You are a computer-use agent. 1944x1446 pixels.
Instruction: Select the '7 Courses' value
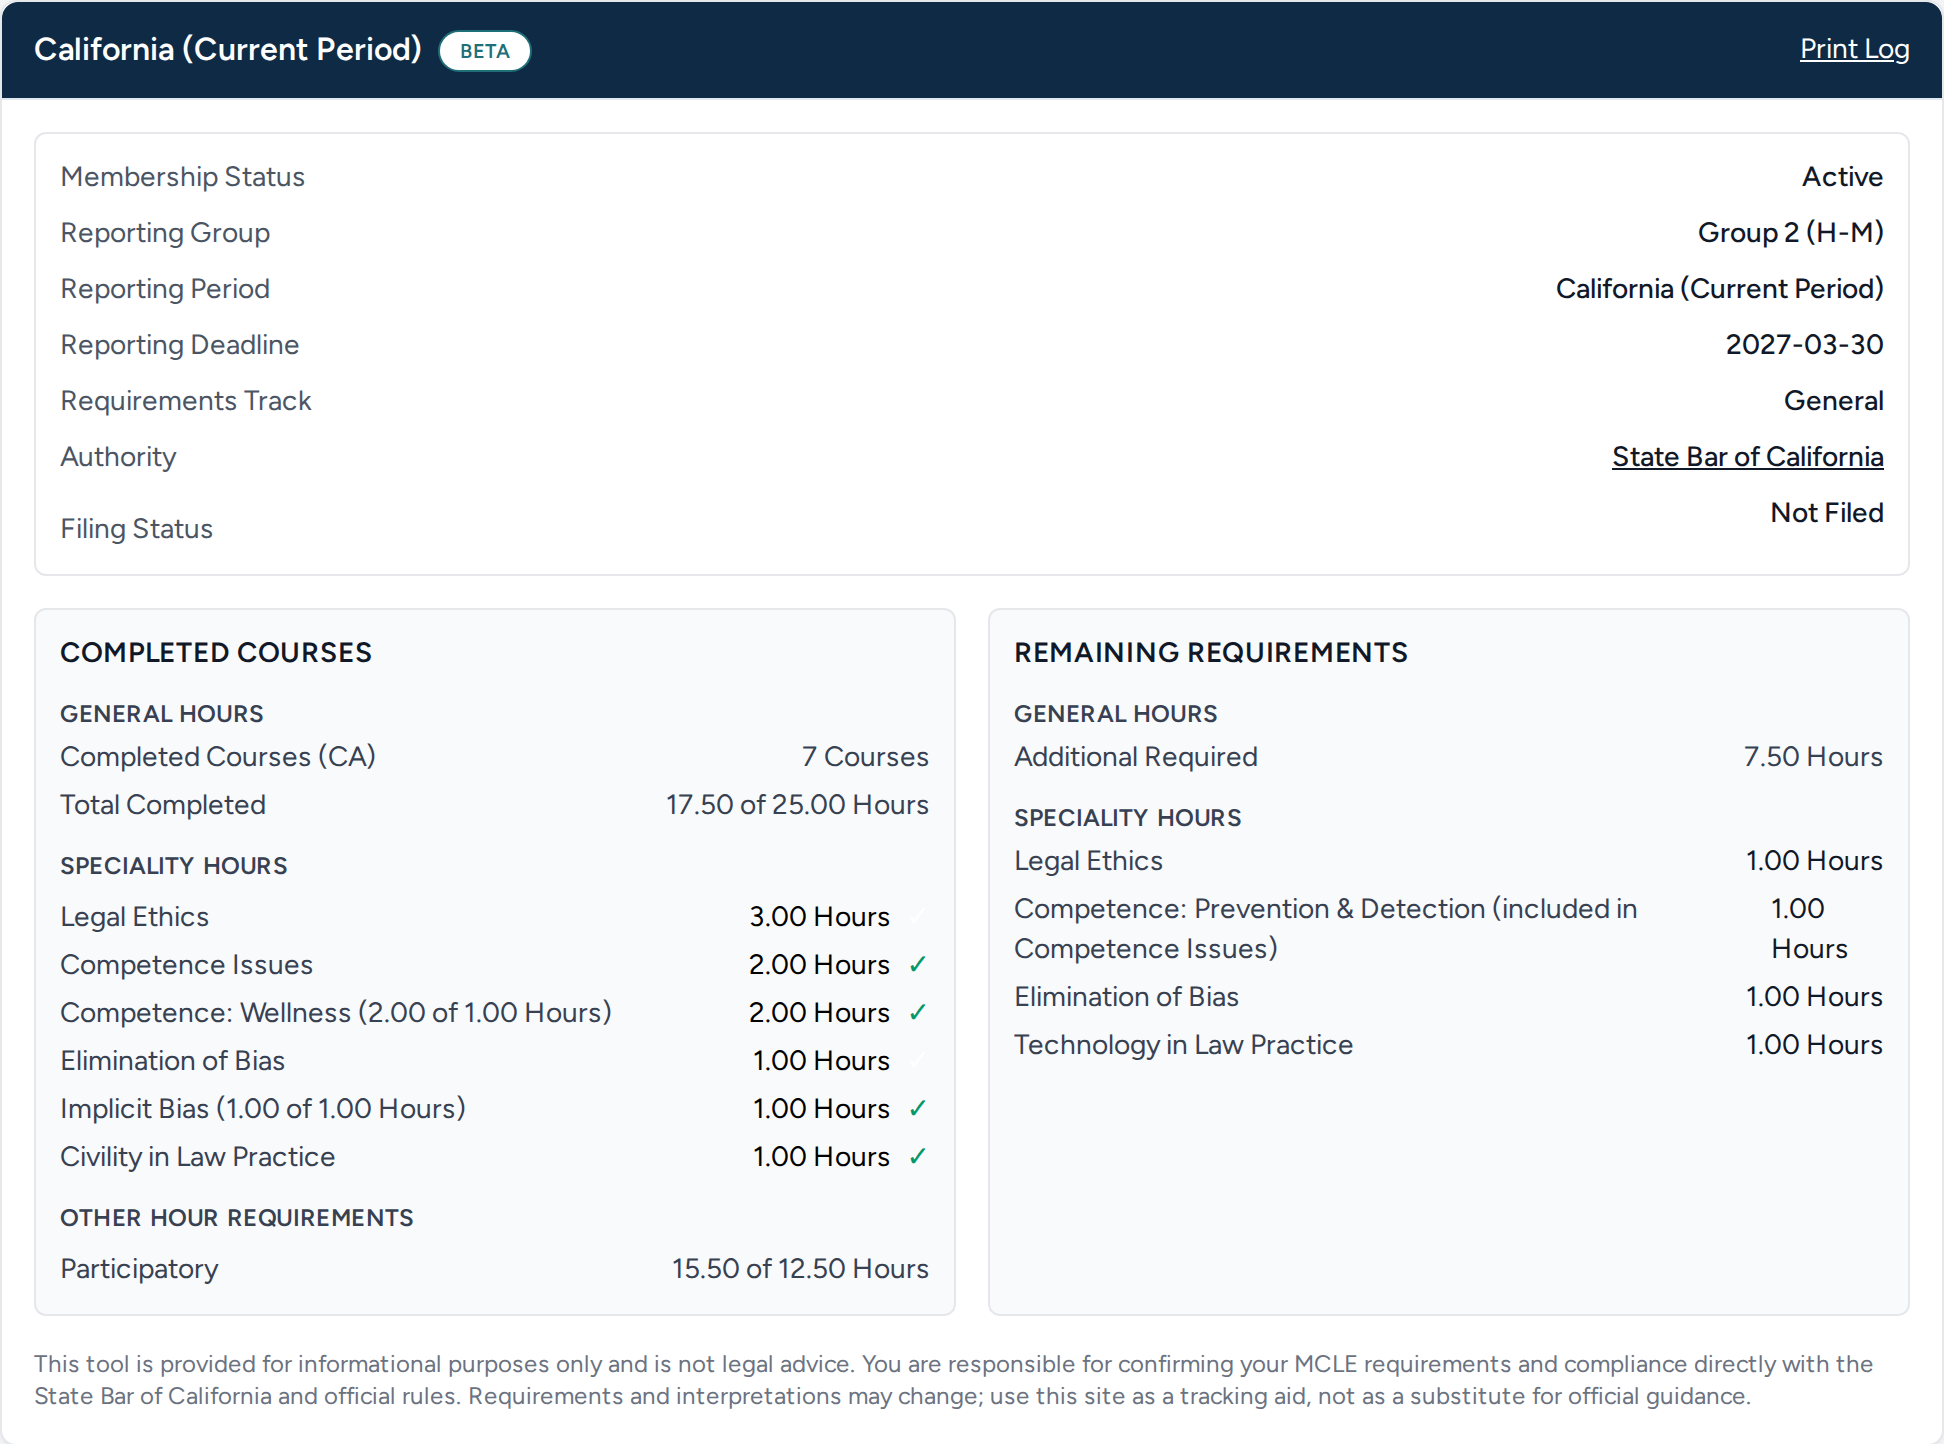pyautogui.click(x=865, y=757)
